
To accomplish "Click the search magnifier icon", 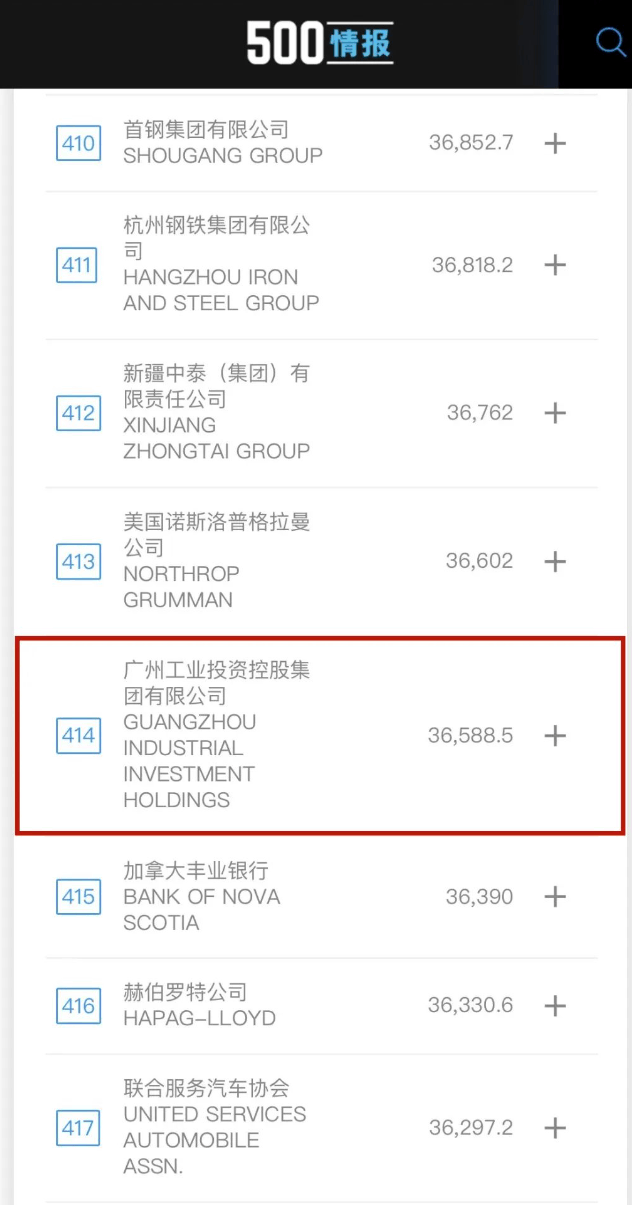I will point(609,42).
